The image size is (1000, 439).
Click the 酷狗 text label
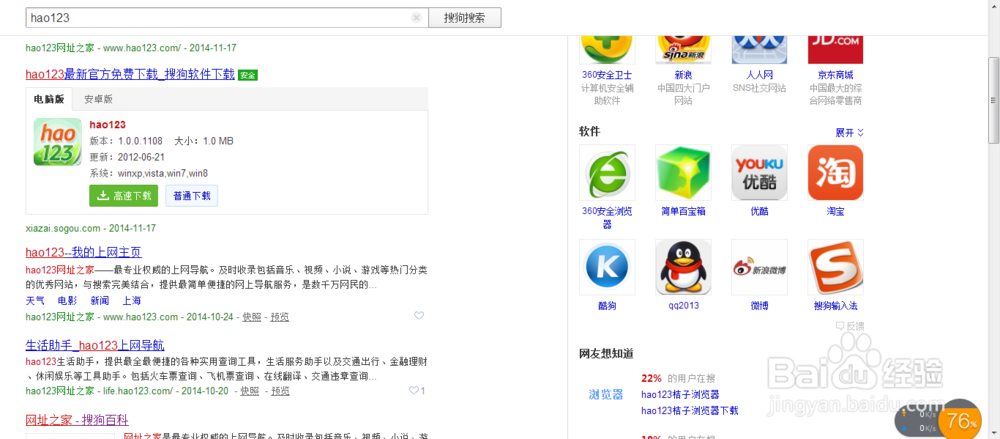607,306
